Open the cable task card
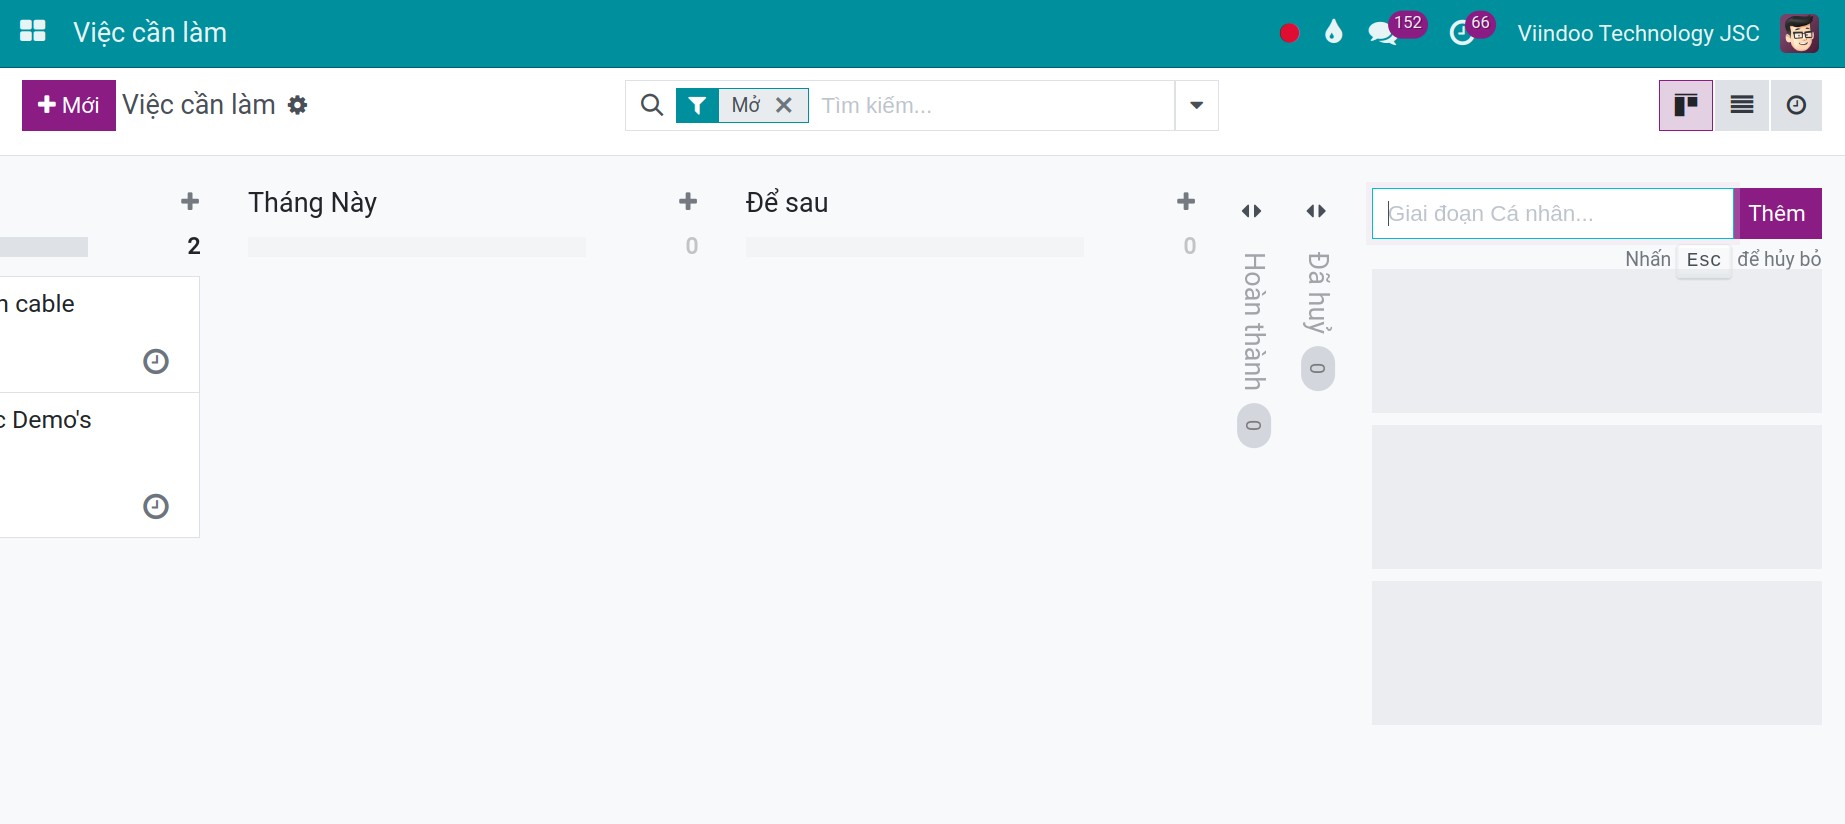 pyautogui.click(x=99, y=334)
